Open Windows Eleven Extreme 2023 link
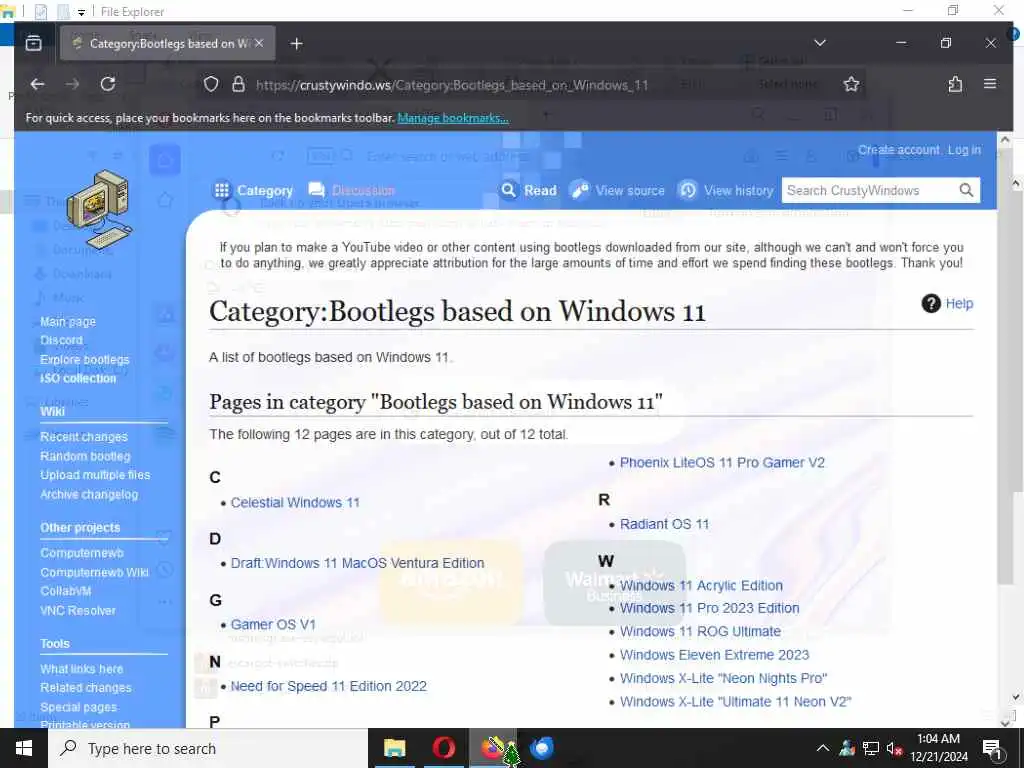1024x768 pixels. coord(714,655)
